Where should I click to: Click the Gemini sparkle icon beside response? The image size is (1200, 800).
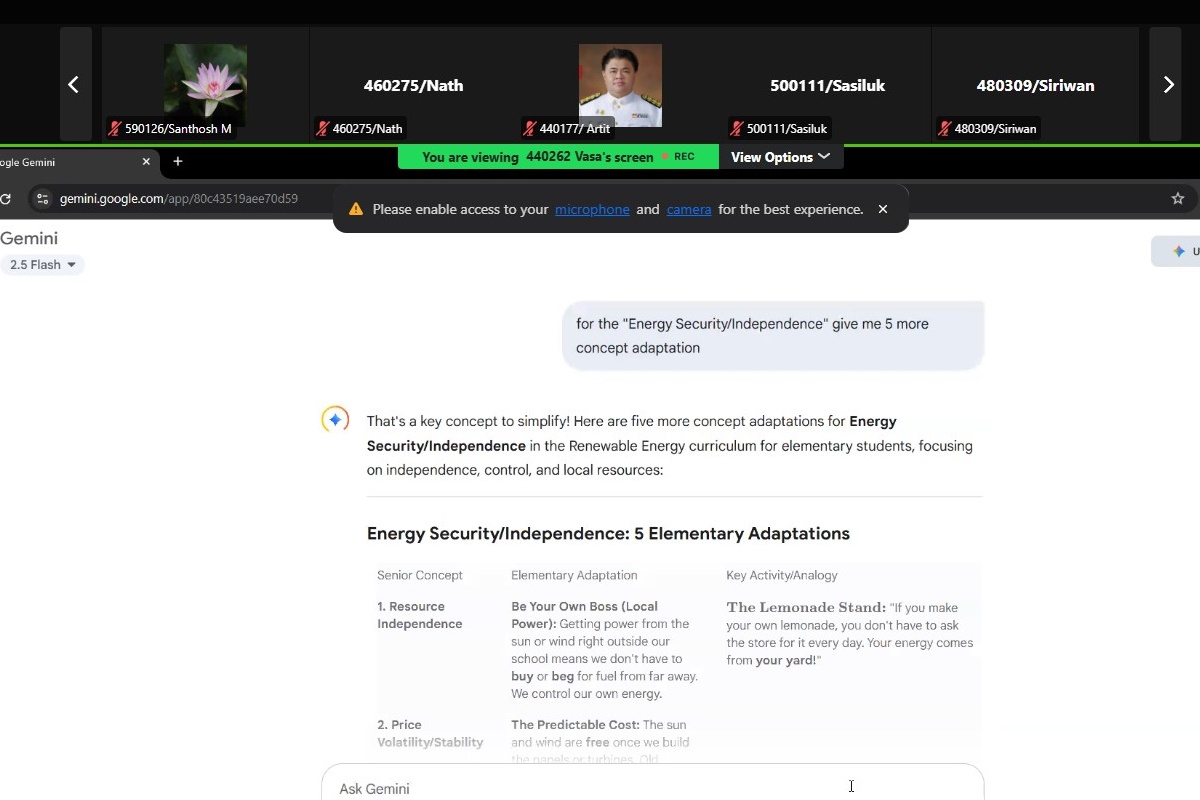click(335, 420)
